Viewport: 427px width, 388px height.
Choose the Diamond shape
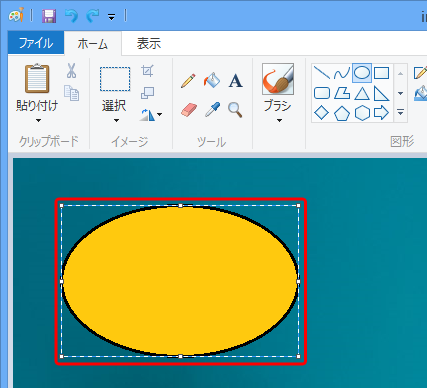322,113
